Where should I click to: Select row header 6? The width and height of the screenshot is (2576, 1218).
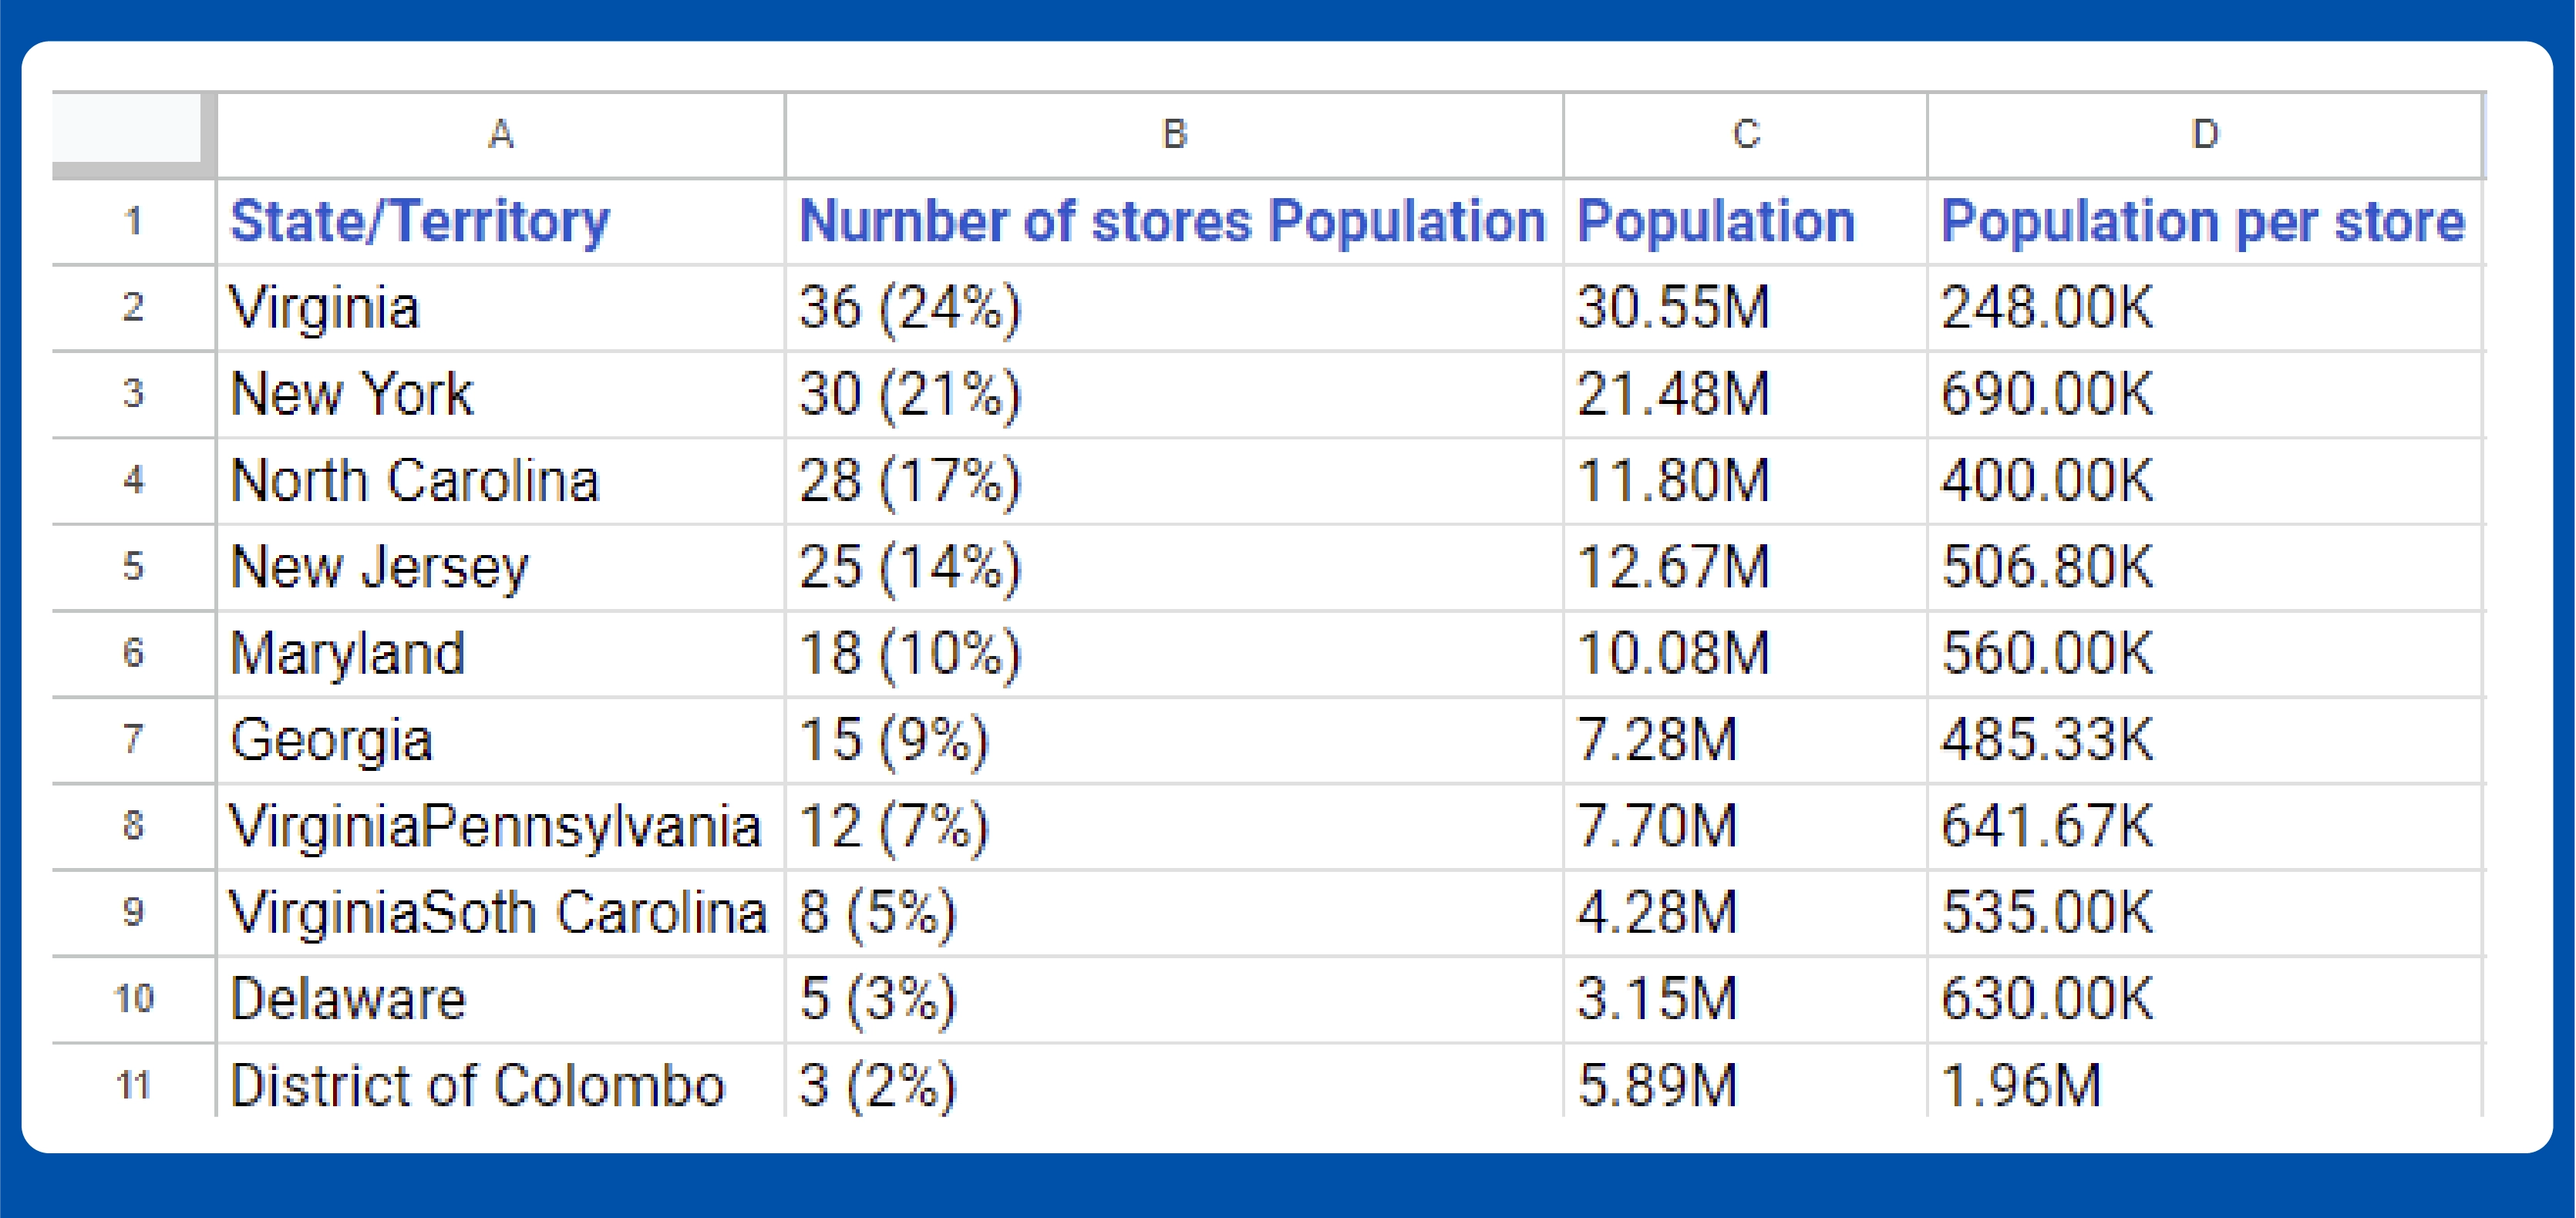[x=133, y=654]
